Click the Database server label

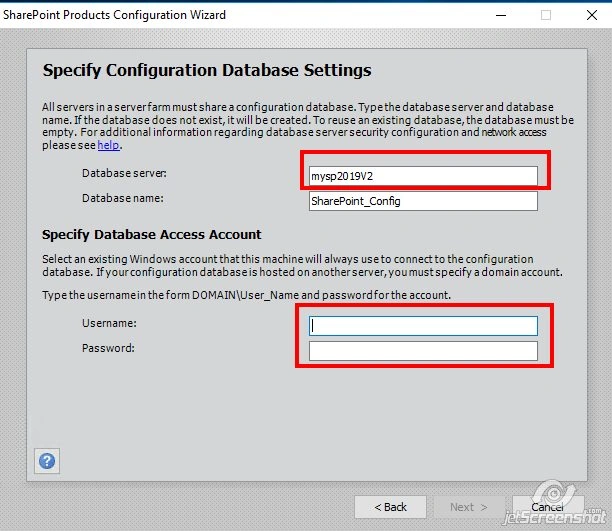pyautogui.click(x=124, y=173)
